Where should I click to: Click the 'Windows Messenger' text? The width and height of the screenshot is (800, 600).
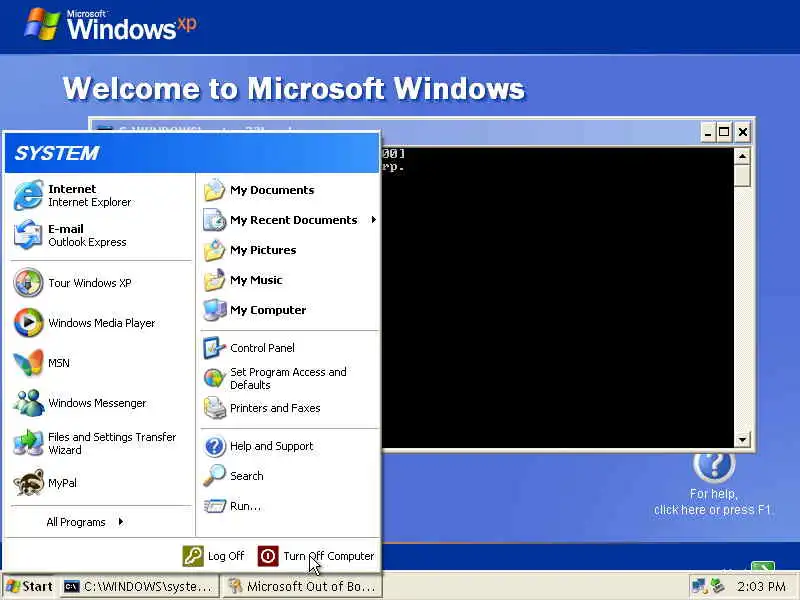click(x=97, y=403)
